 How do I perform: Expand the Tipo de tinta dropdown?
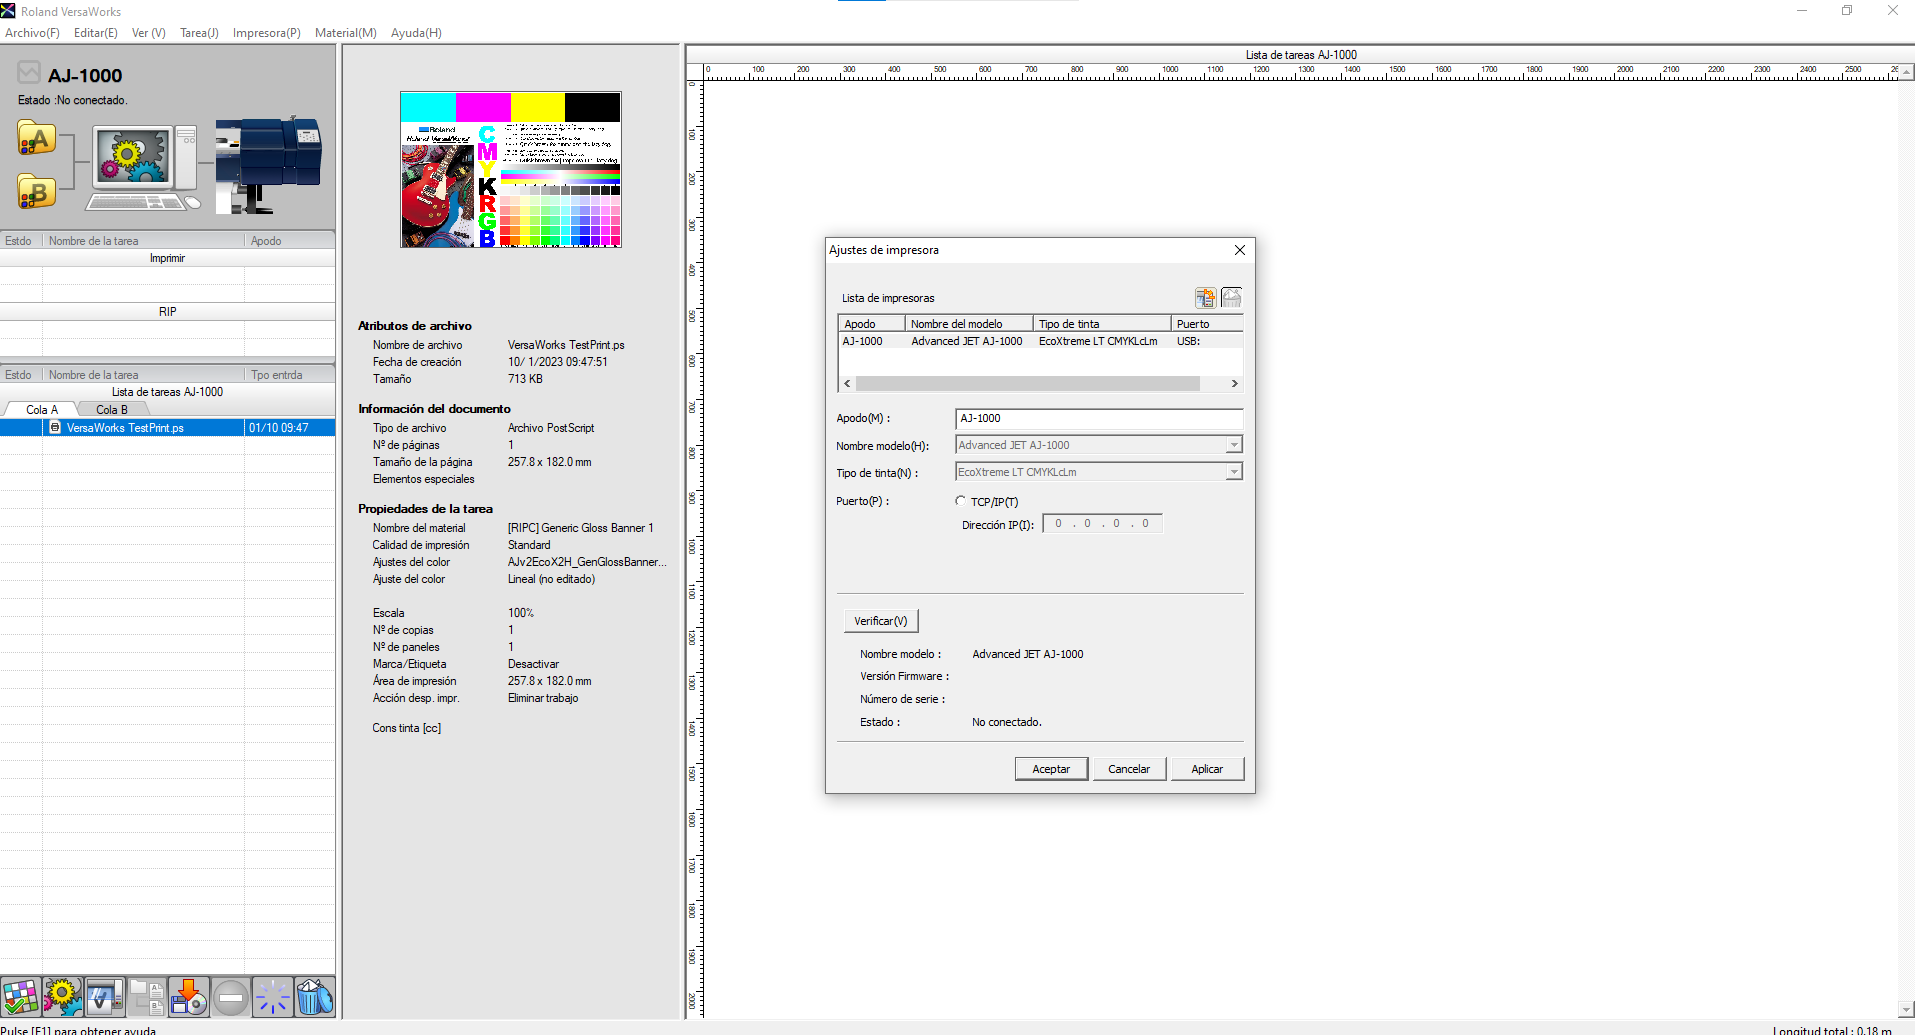1234,472
